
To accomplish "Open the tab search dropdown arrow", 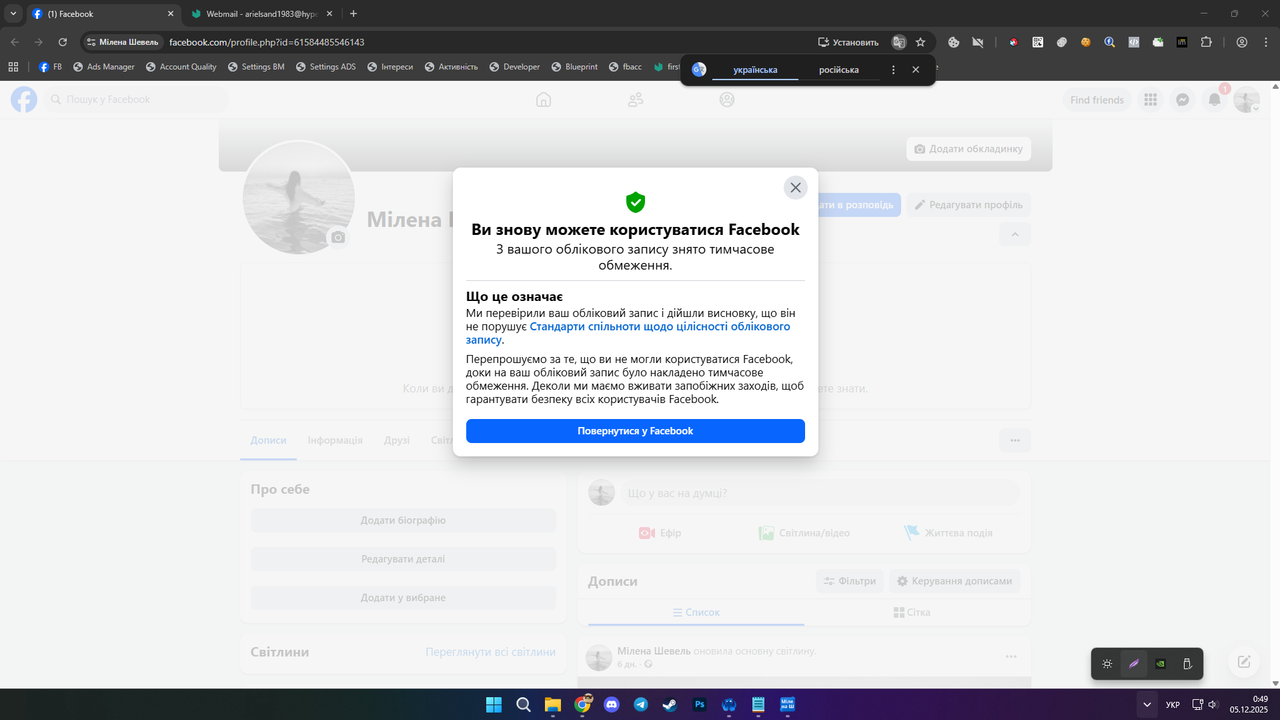I will click(13, 14).
